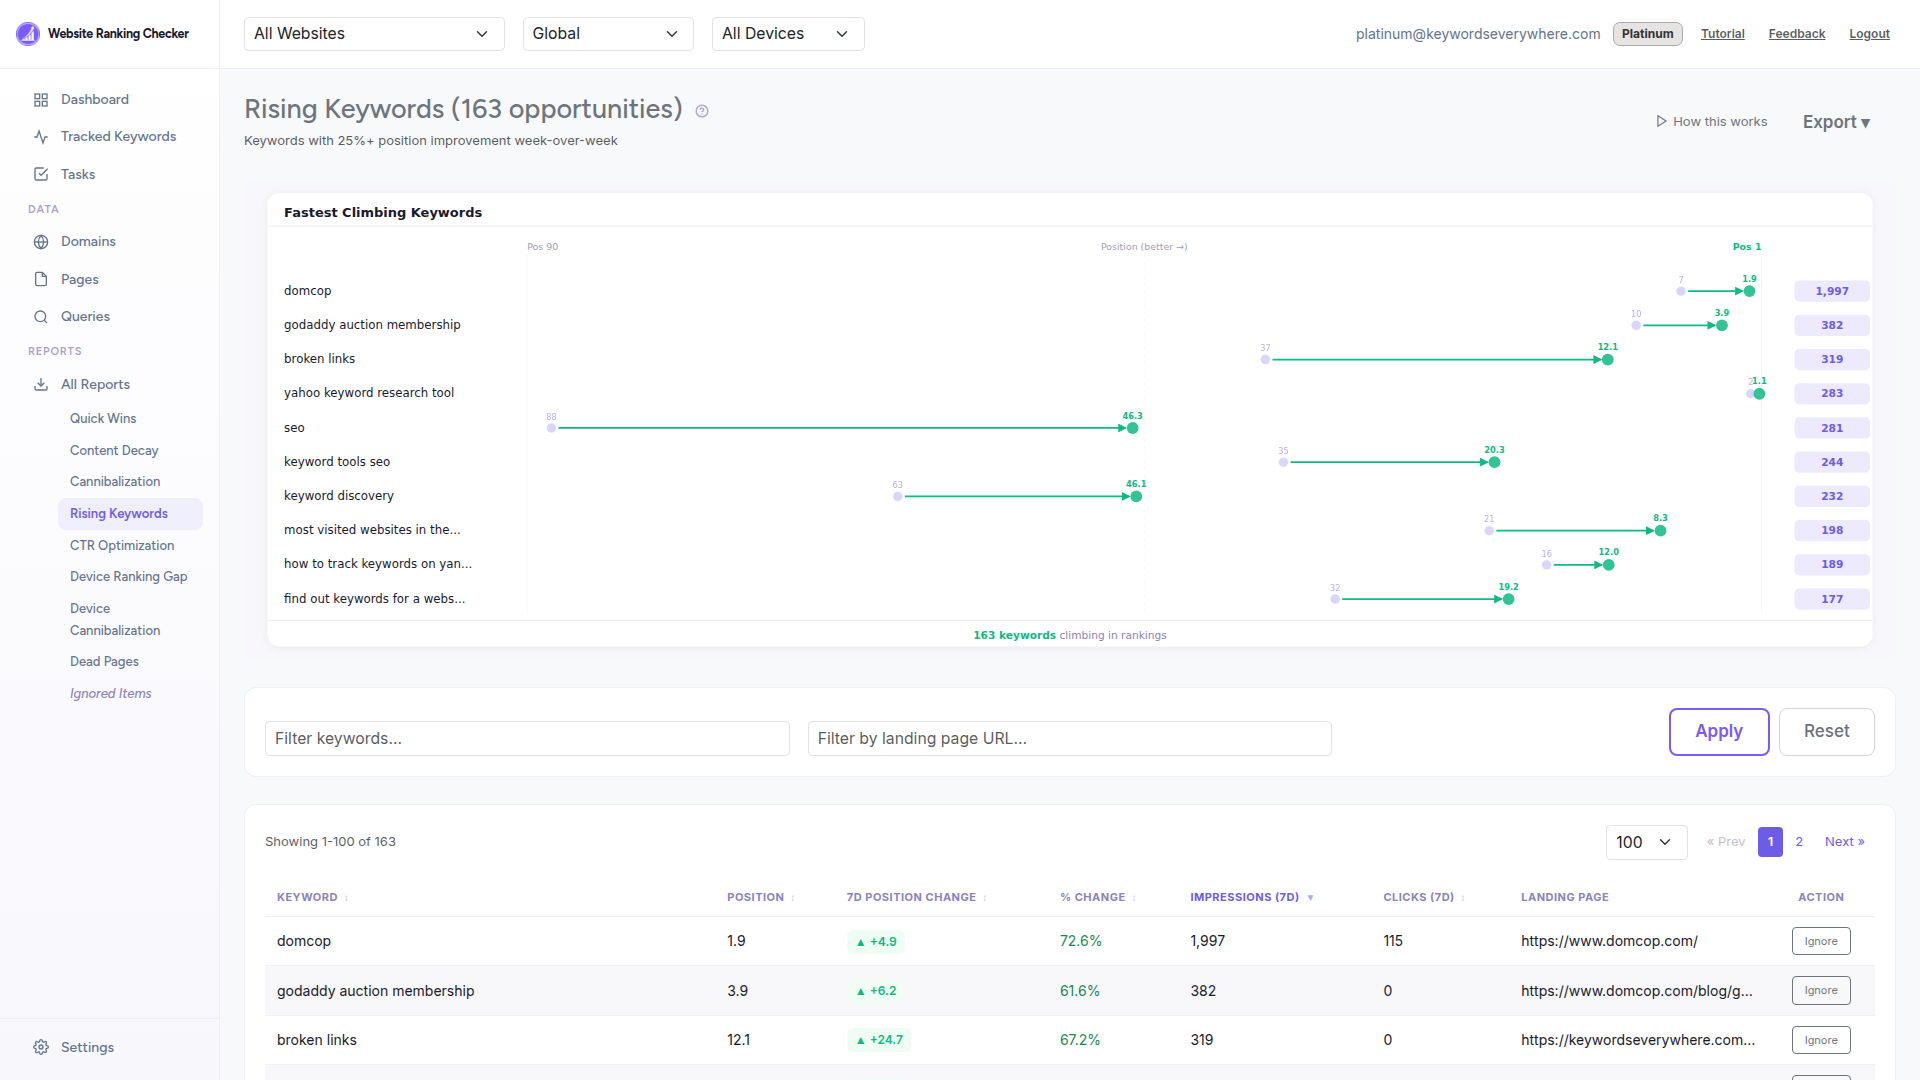Image resolution: width=1920 pixels, height=1080 pixels.
Task: Open Tasks via the checkmark icon
Action: point(40,174)
